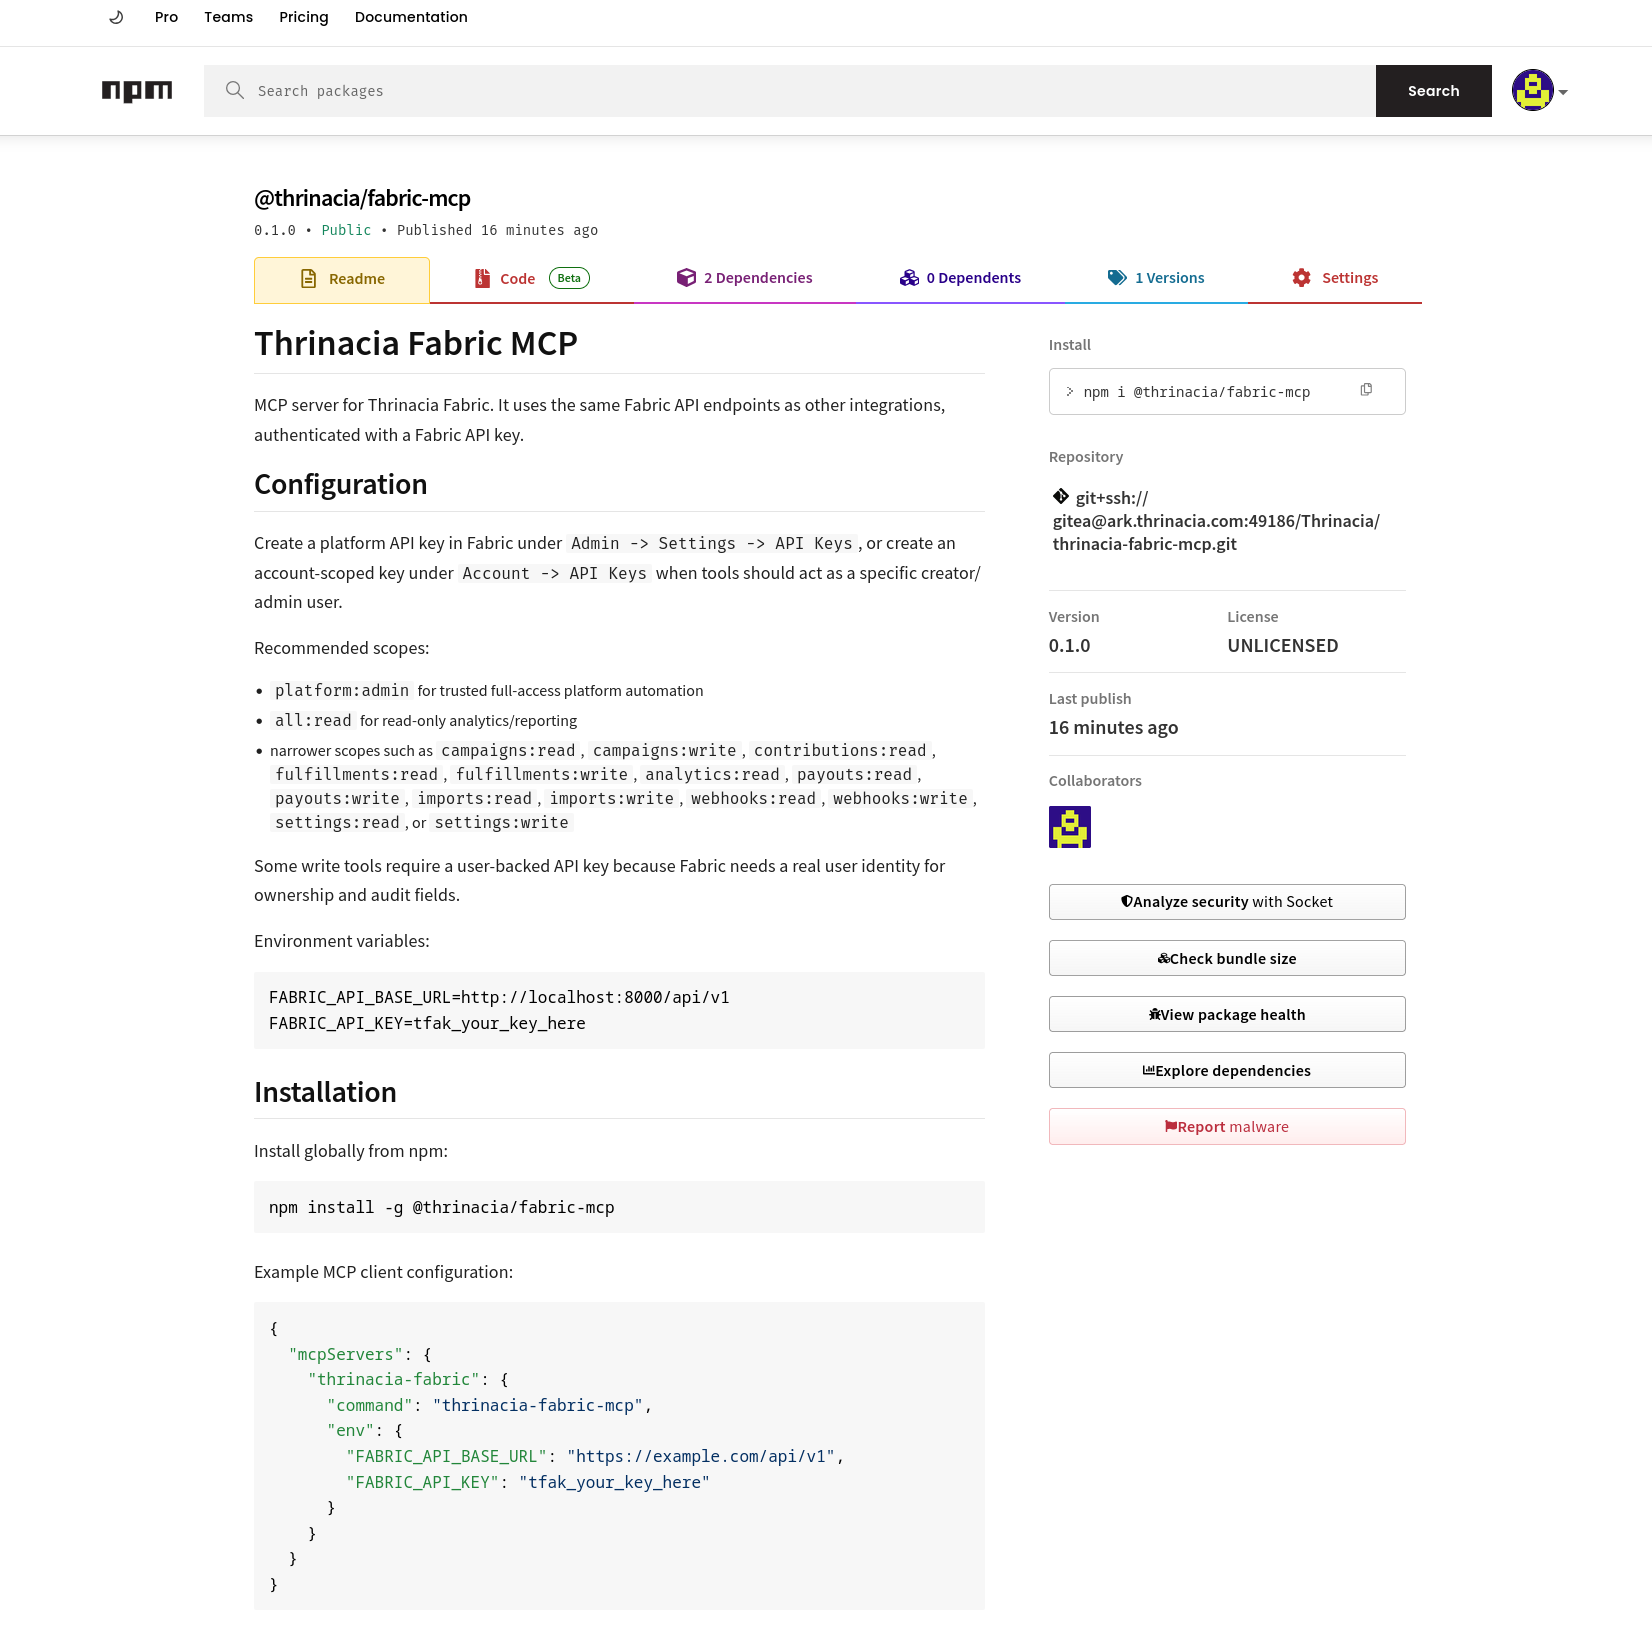The image size is (1652, 1627).
Task: Open the collaborator avatar thumbnail
Action: tap(1070, 827)
